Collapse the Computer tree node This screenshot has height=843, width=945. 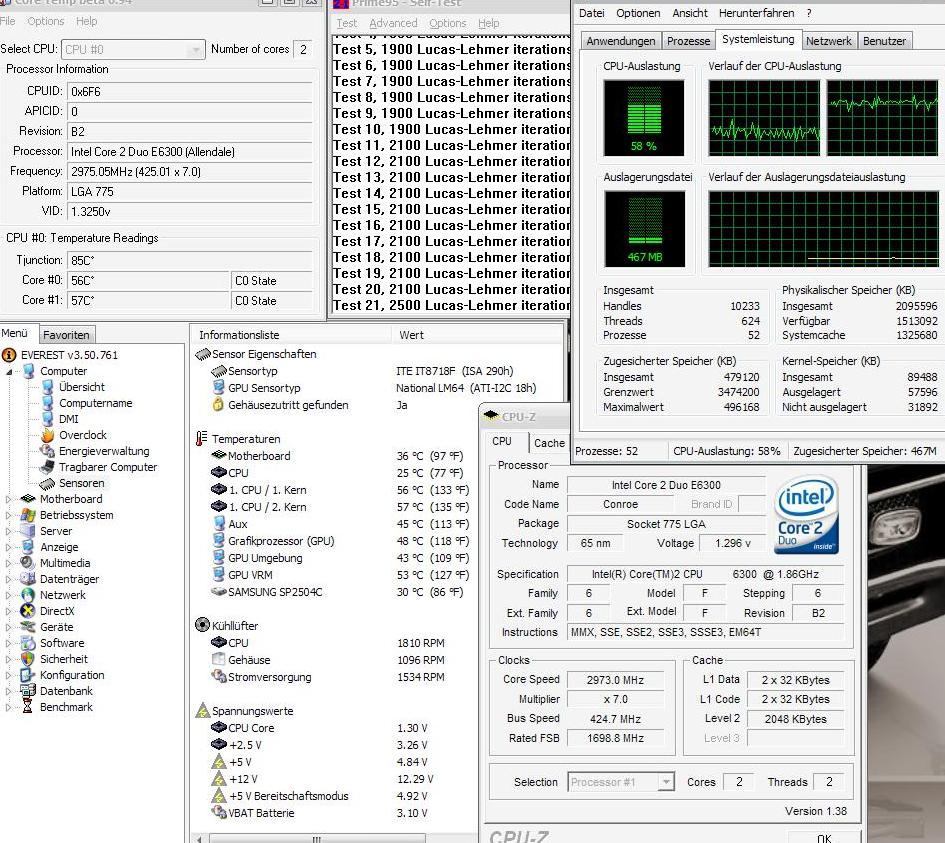click(x=9, y=372)
